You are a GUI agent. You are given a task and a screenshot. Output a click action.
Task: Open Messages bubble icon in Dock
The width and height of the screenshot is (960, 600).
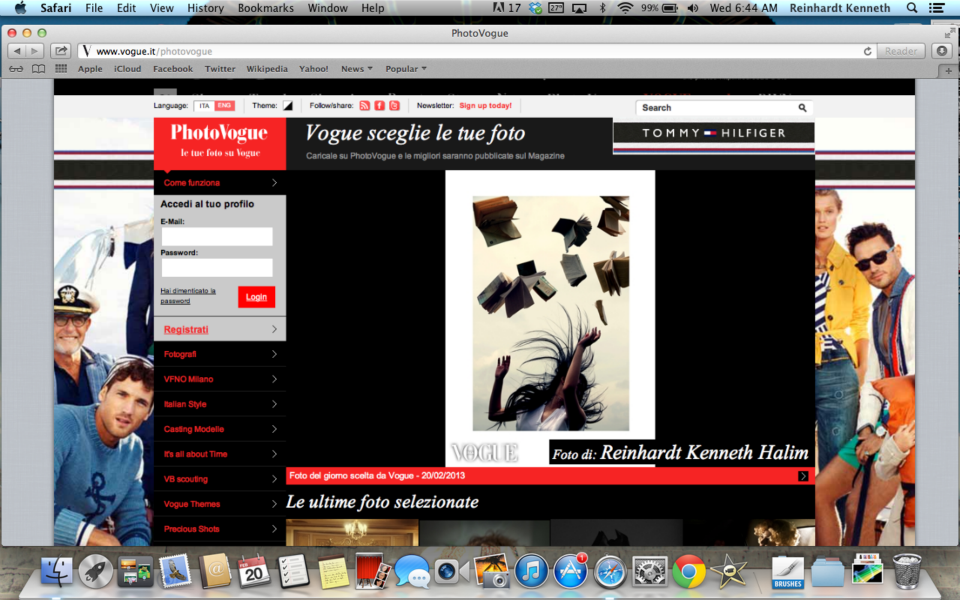pyautogui.click(x=411, y=571)
